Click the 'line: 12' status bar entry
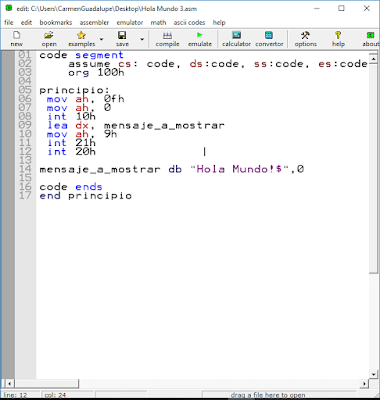This screenshot has height=400, width=380. [15, 395]
